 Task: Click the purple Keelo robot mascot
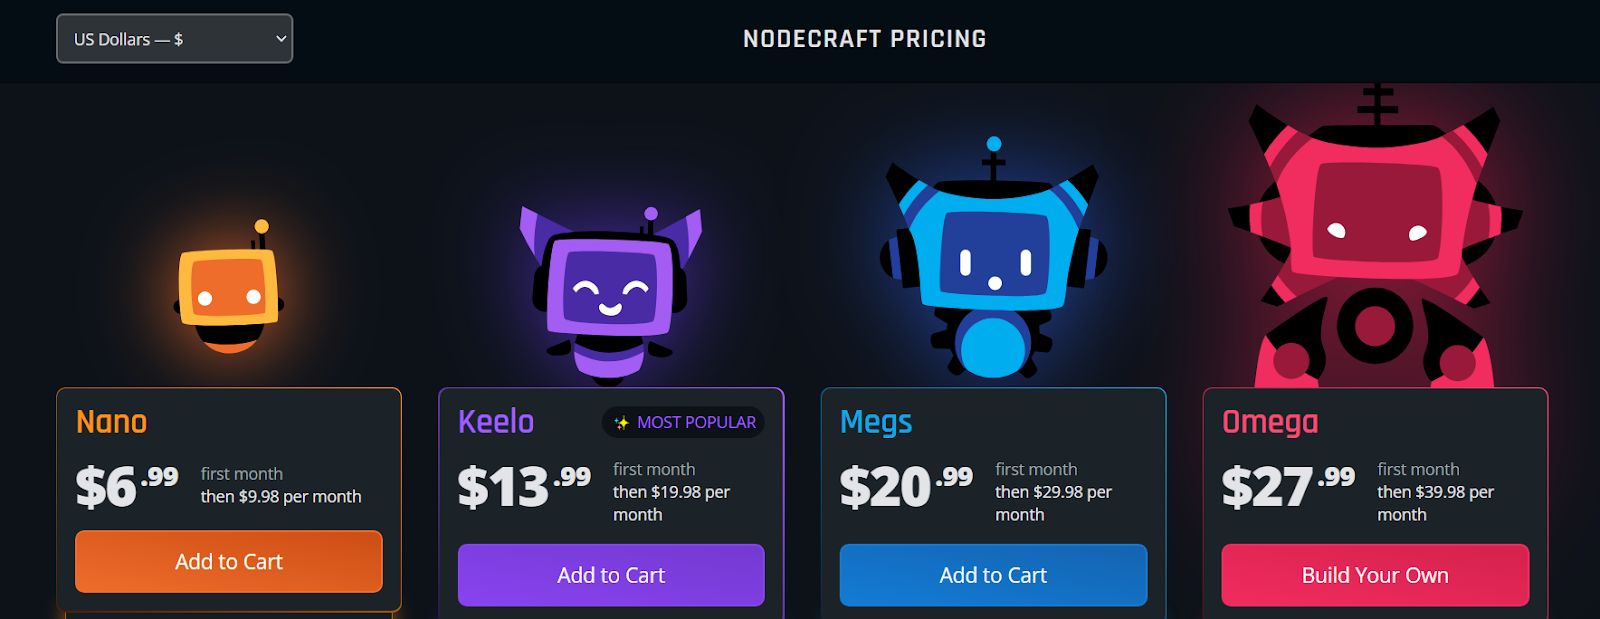[x=610, y=295]
